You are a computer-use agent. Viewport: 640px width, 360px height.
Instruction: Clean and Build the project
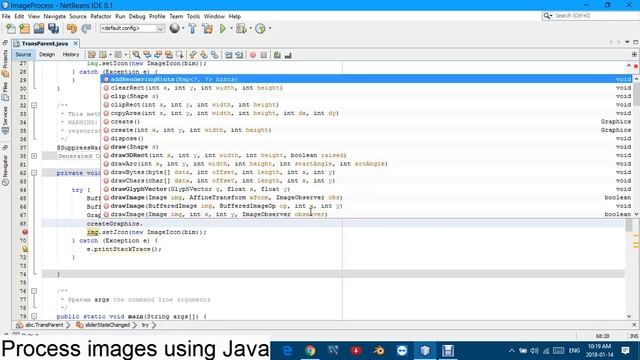coord(207,29)
